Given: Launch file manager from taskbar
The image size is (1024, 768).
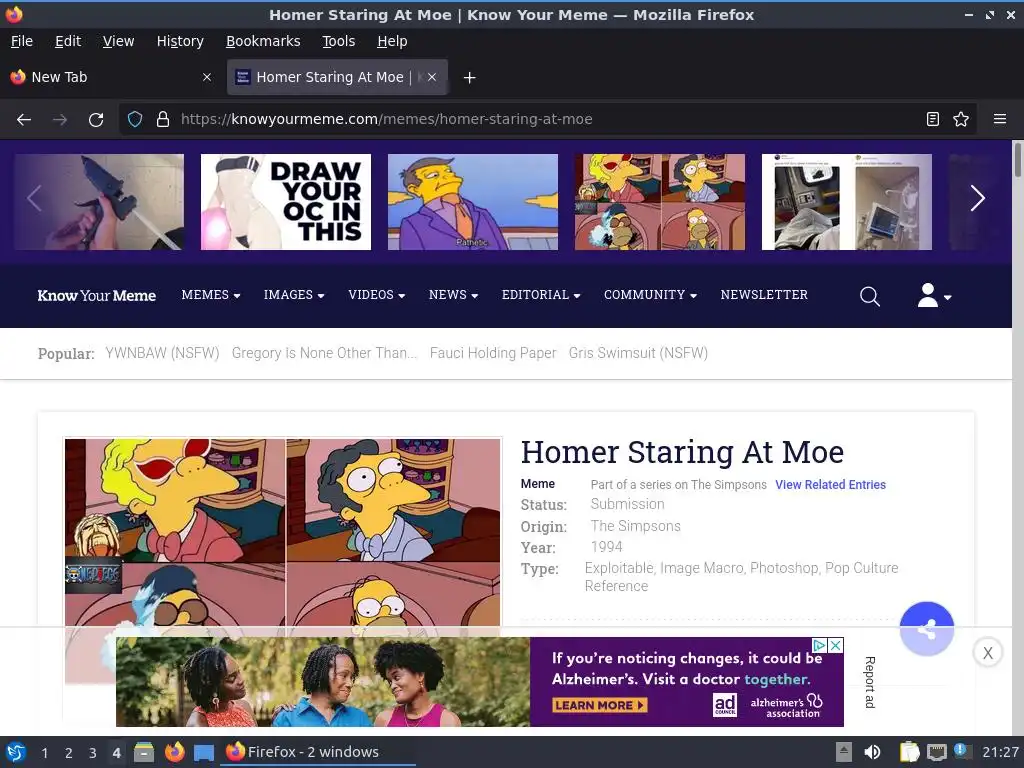Looking at the screenshot, I should (144, 752).
